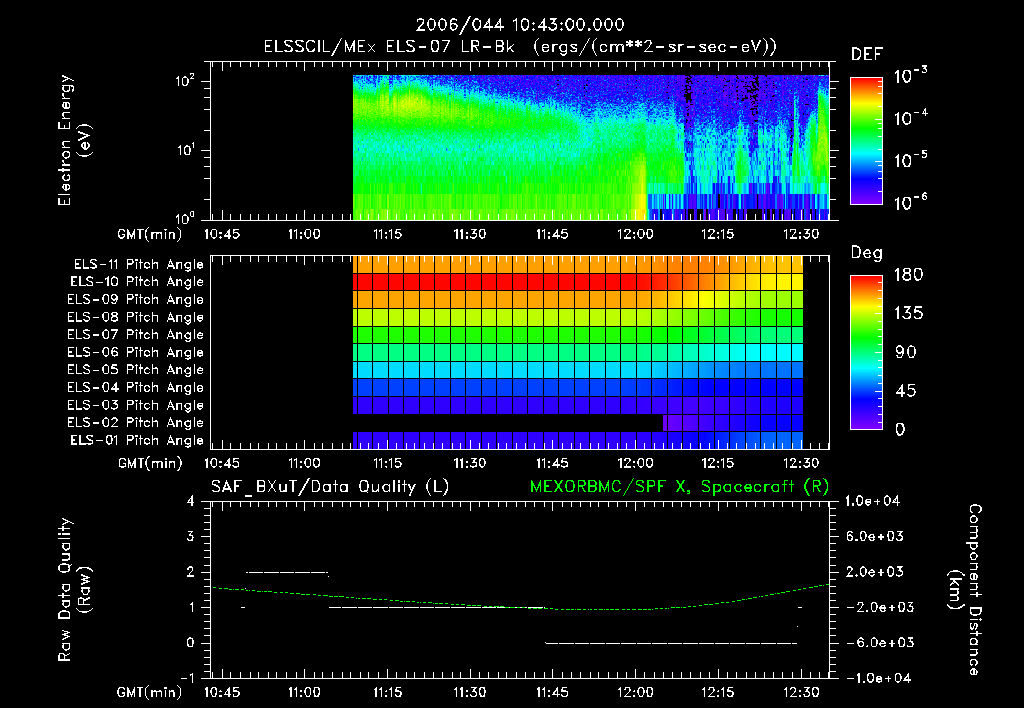Click 11:30 tick under the pitch angle panel

[470, 463]
